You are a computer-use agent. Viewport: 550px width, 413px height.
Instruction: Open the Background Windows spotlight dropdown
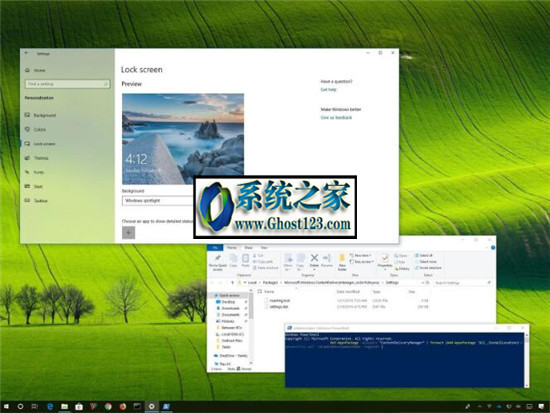(x=158, y=201)
